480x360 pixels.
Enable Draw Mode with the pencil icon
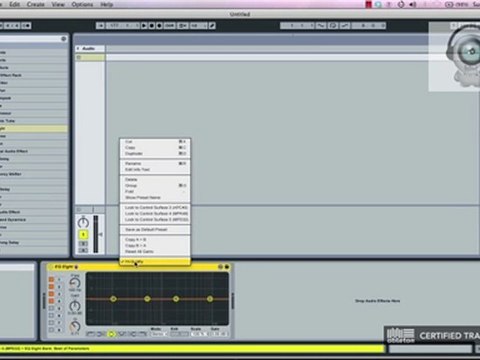point(212,26)
